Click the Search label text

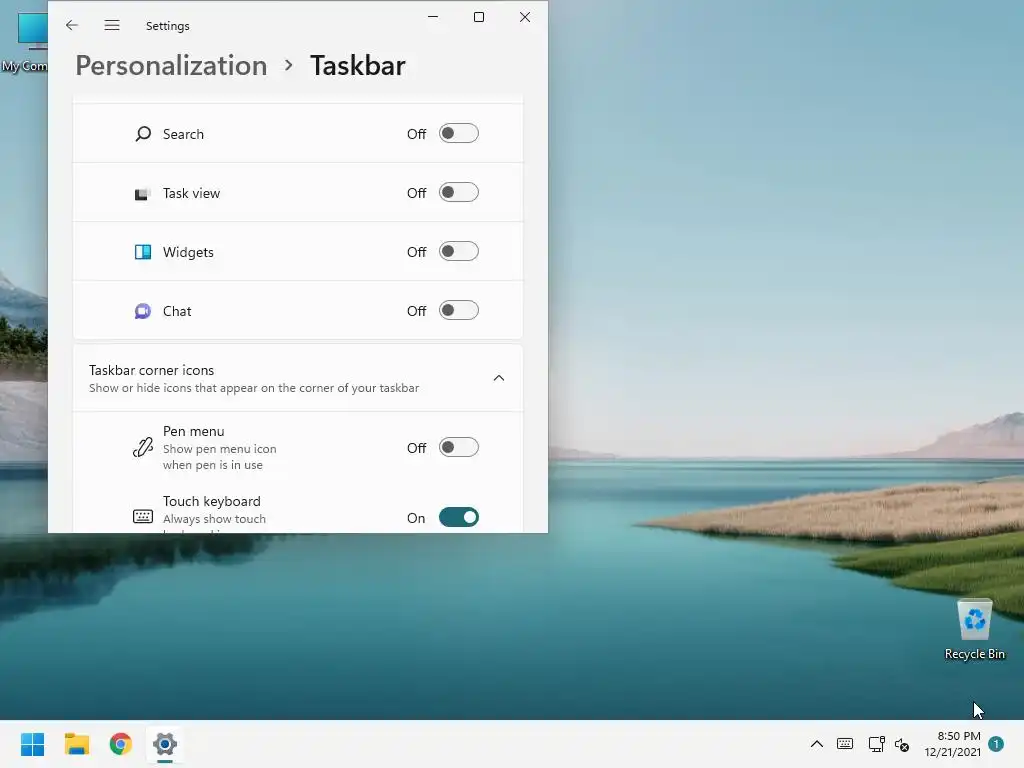tap(183, 134)
